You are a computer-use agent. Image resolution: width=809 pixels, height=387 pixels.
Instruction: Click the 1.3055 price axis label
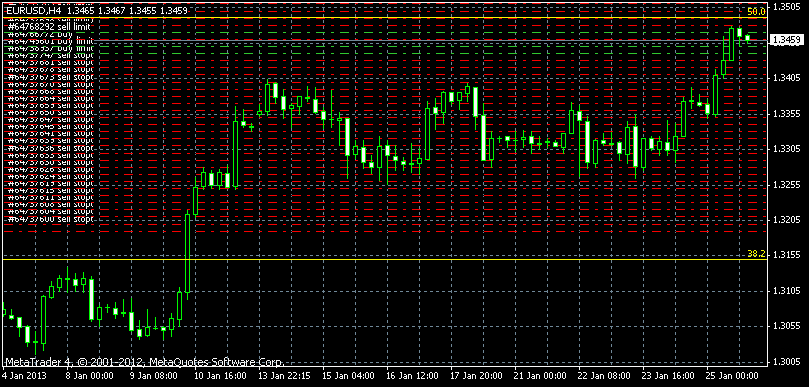tap(788, 326)
